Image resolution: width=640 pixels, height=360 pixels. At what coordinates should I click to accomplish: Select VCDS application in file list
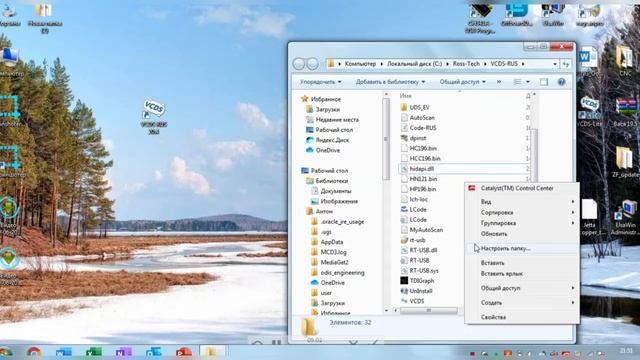(x=417, y=301)
